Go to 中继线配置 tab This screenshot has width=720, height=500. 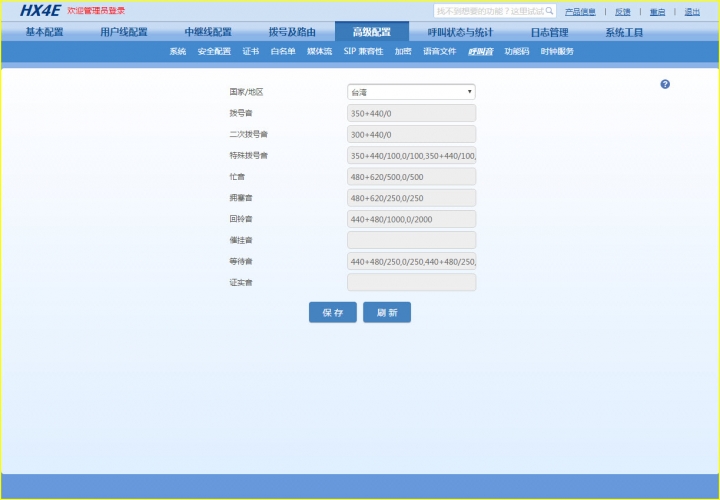click(x=208, y=32)
